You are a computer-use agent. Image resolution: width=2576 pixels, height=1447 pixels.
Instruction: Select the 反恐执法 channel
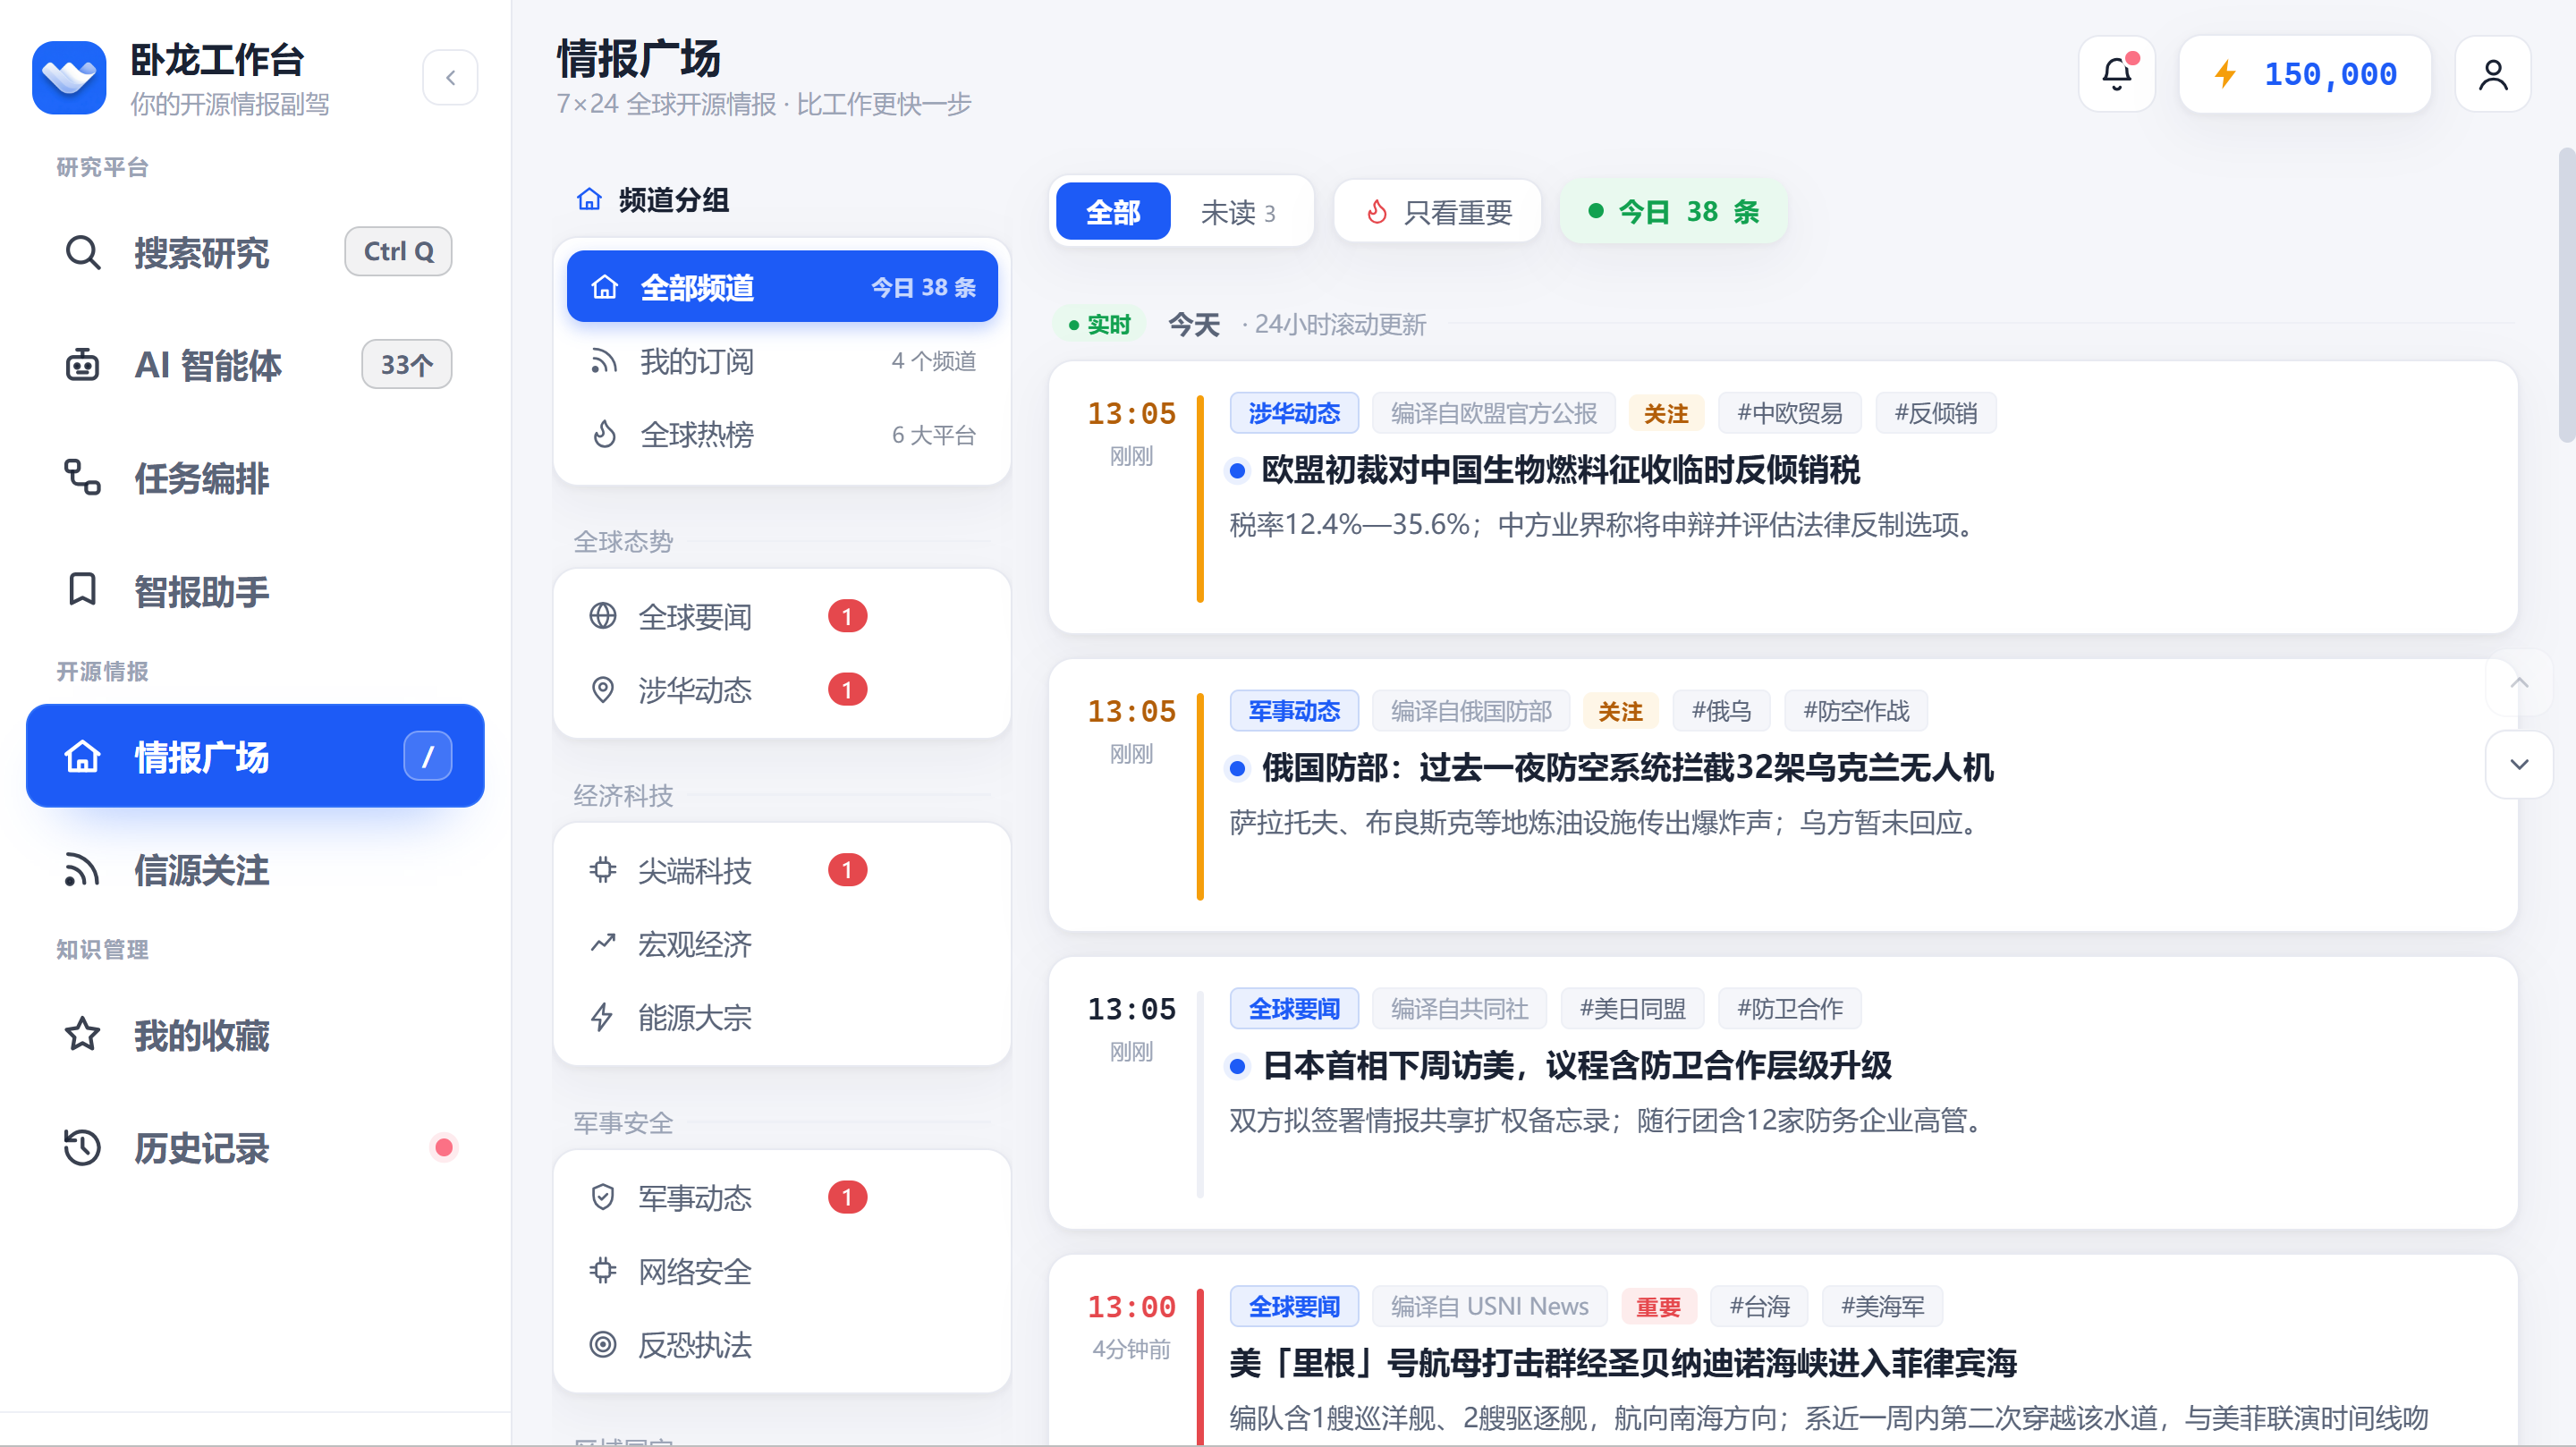point(782,1344)
